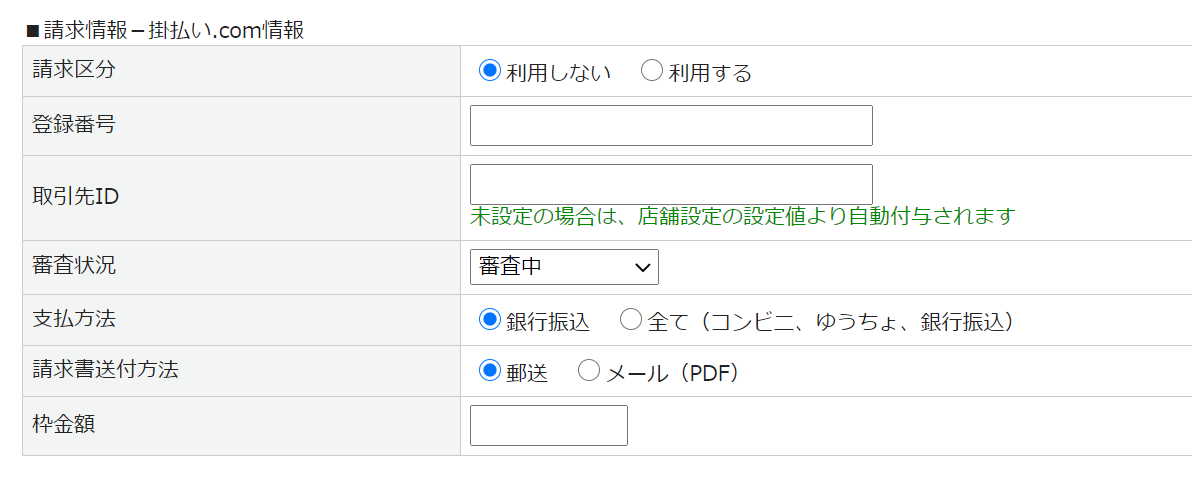
Task: Choose 銀行振込 as payment method
Action: [x=489, y=320]
